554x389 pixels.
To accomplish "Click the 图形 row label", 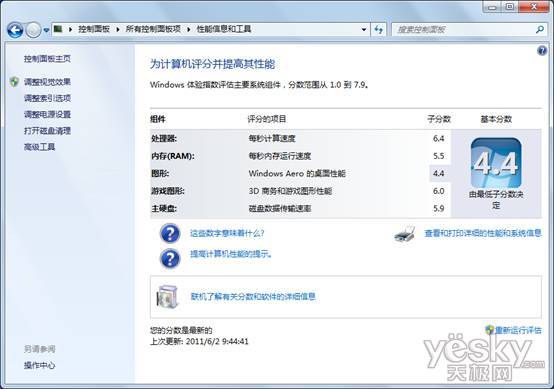I will (x=160, y=173).
